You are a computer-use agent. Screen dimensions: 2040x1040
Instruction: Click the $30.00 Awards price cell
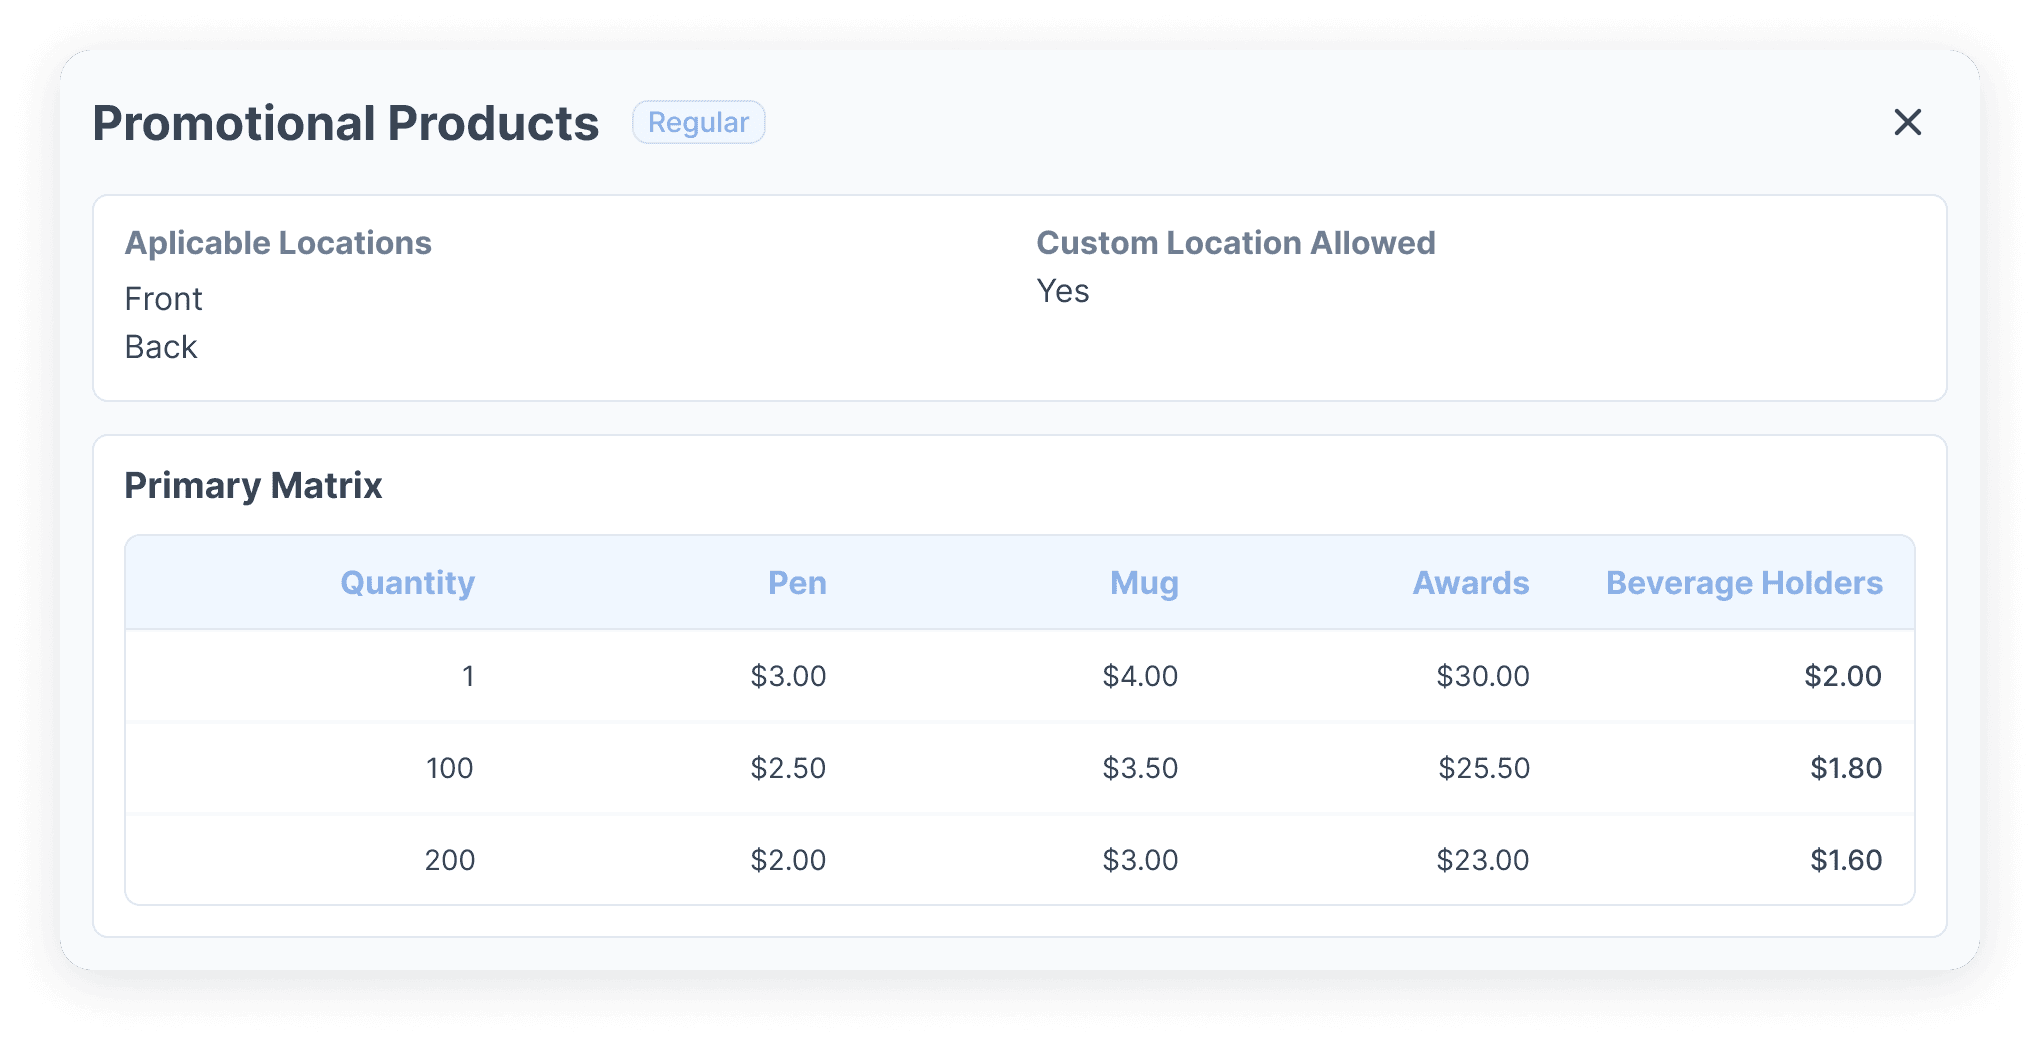(1482, 676)
